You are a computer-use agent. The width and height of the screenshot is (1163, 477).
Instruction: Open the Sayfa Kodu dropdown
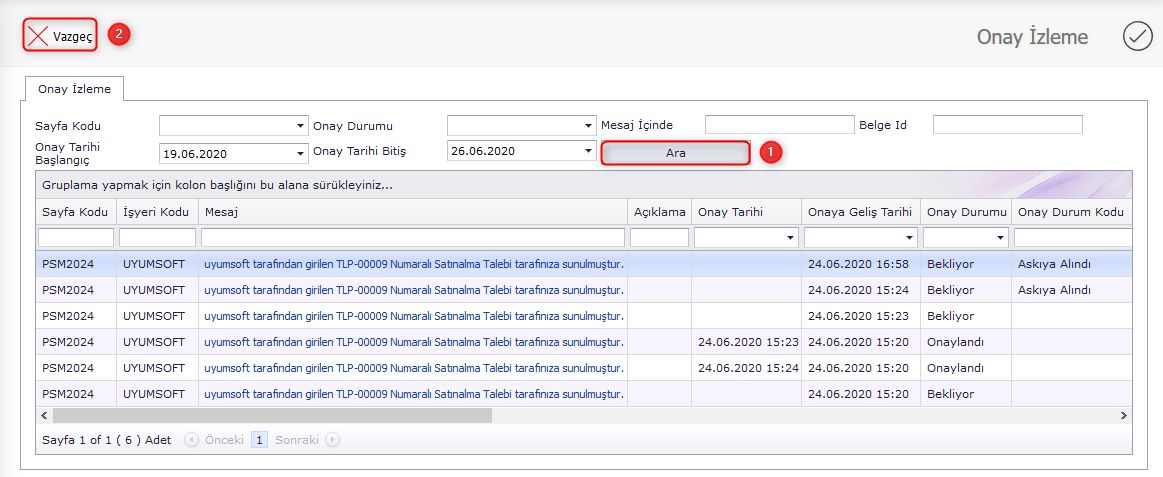301,126
